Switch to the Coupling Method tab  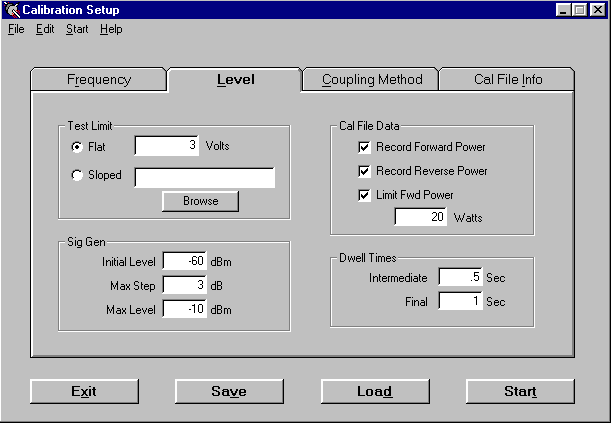pos(372,80)
